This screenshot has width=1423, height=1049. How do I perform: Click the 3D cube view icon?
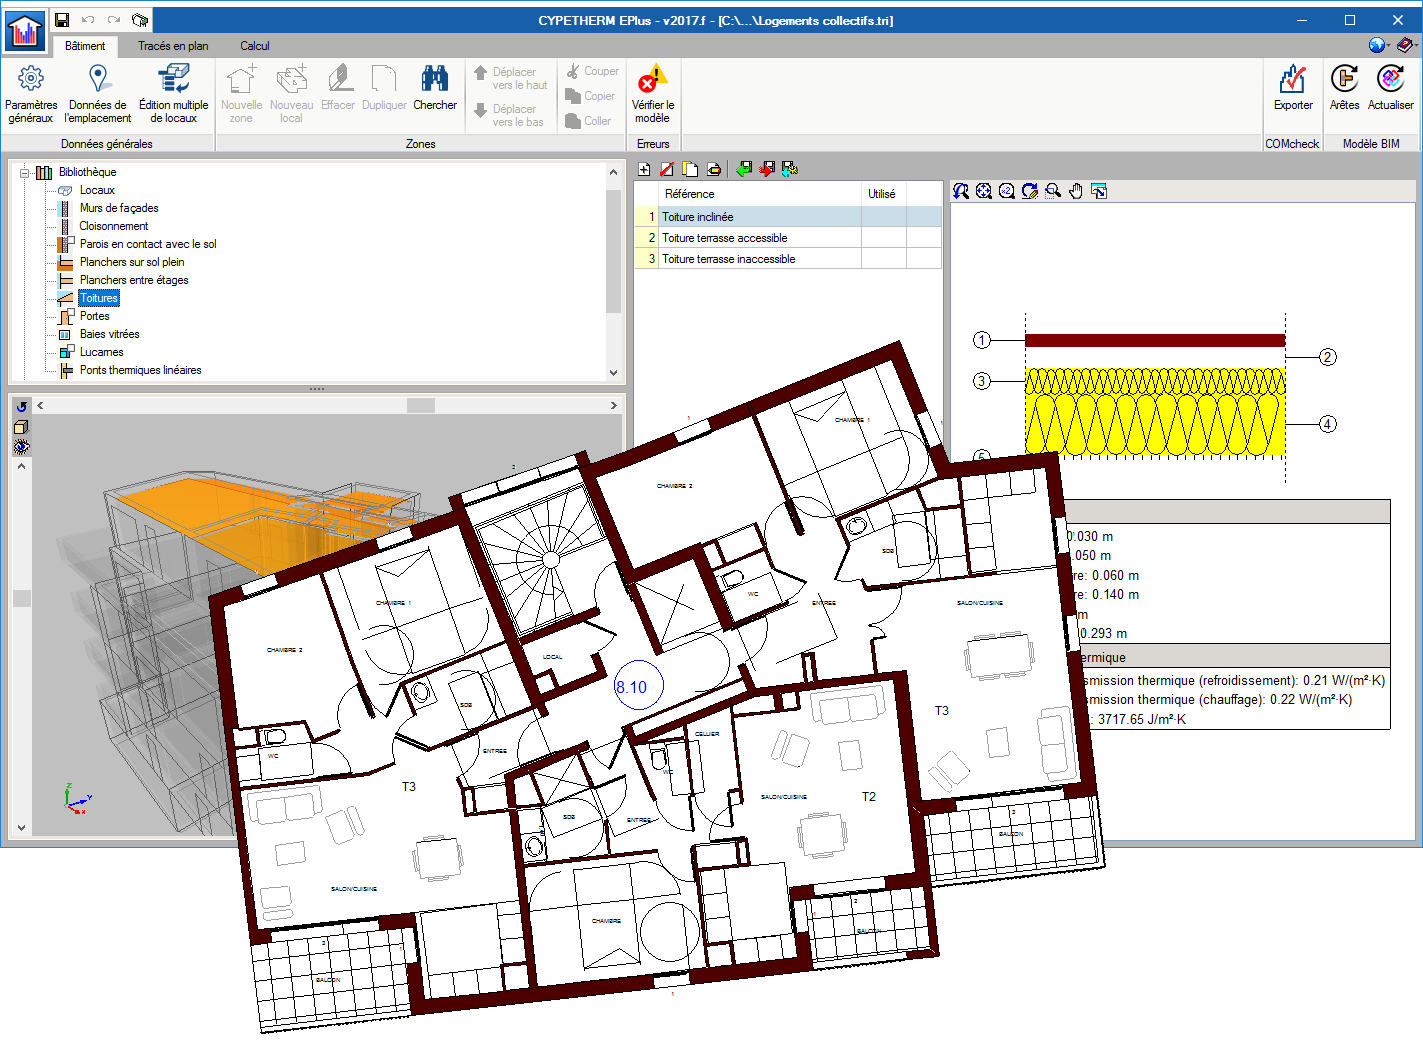point(21,427)
